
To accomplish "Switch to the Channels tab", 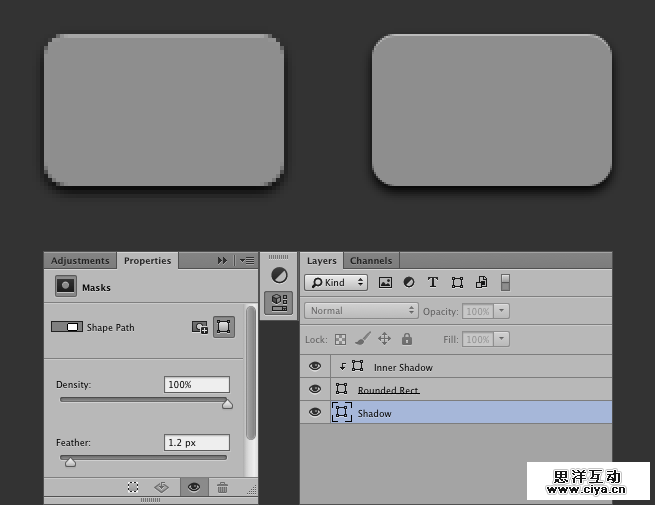I will pyautogui.click(x=370, y=261).
